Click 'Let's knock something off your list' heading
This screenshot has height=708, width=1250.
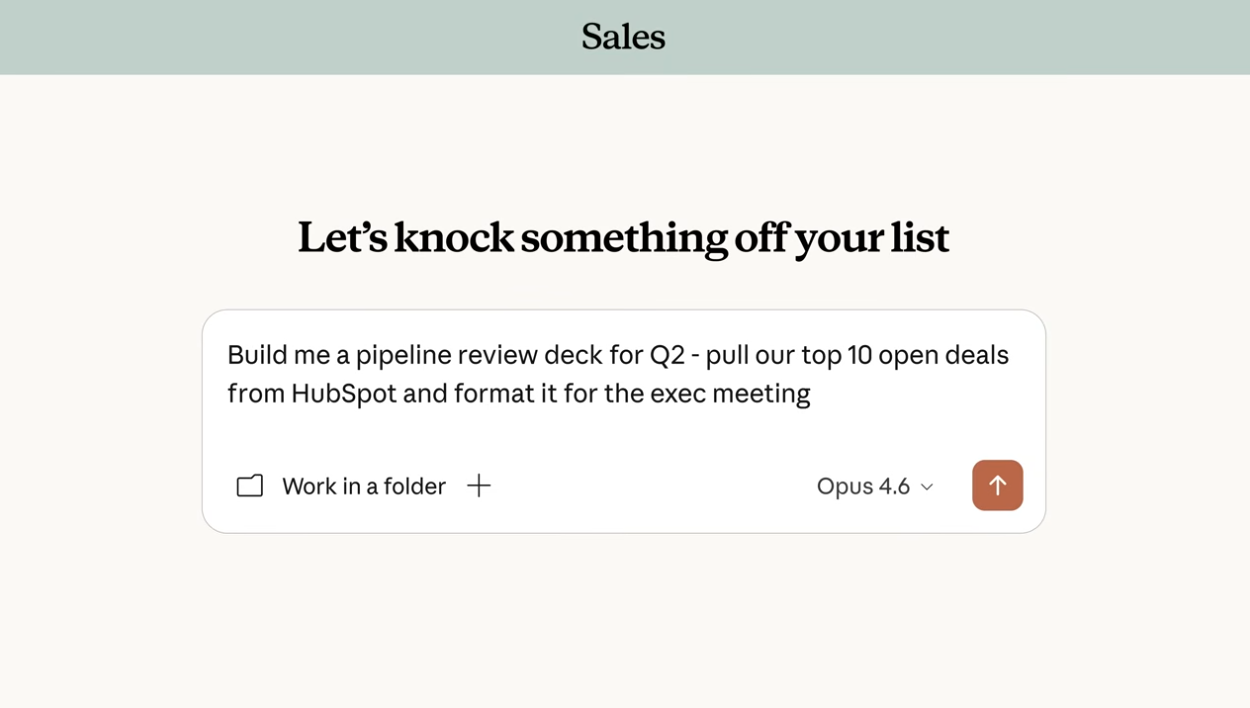[623, 238]
